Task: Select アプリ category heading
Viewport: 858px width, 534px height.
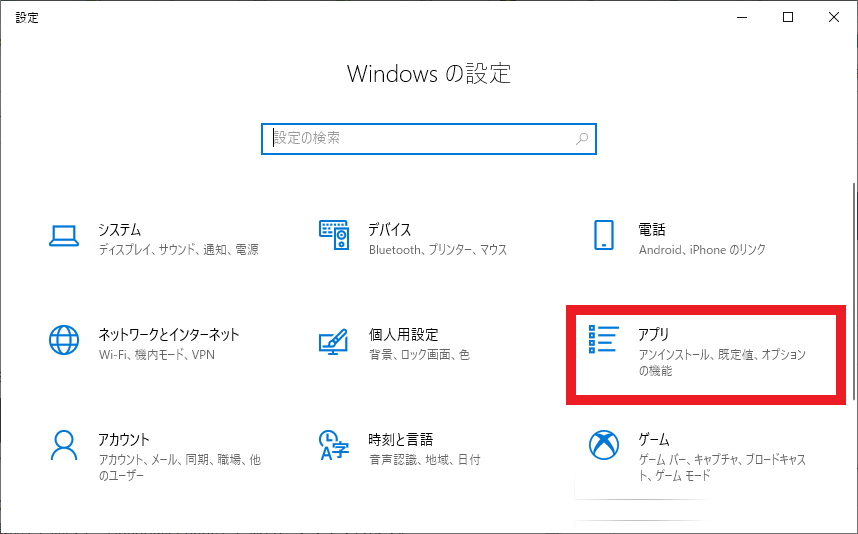Action: [x=654, y=334]
